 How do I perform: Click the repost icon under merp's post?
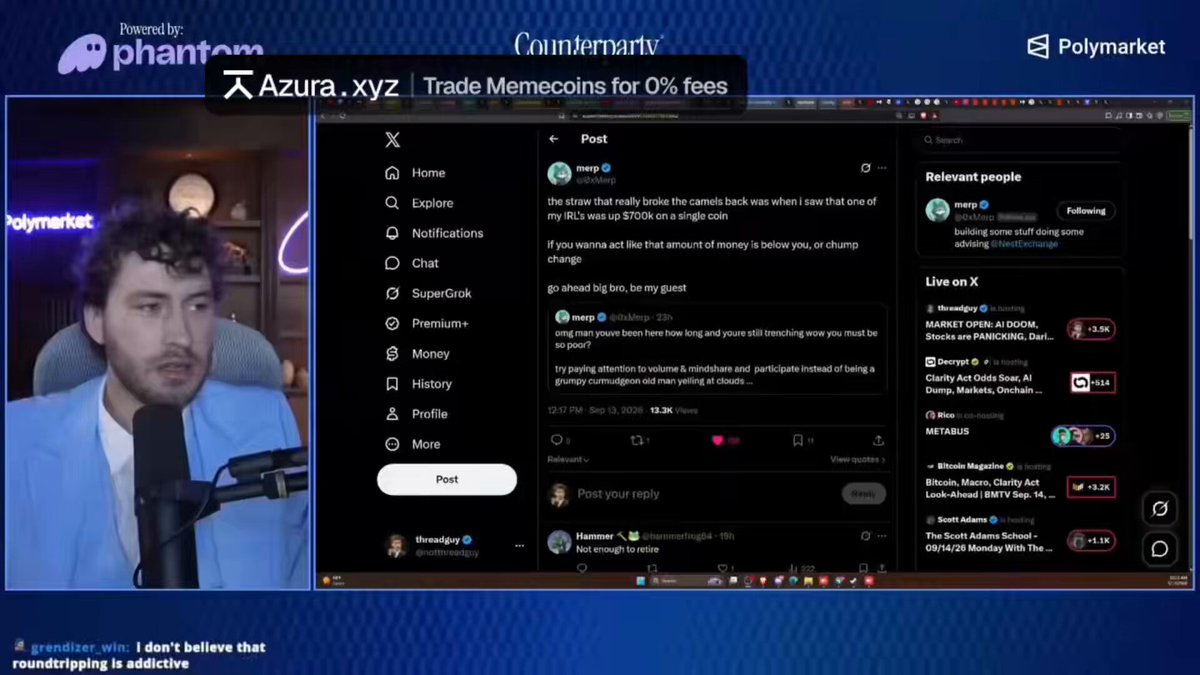(637, 440)
